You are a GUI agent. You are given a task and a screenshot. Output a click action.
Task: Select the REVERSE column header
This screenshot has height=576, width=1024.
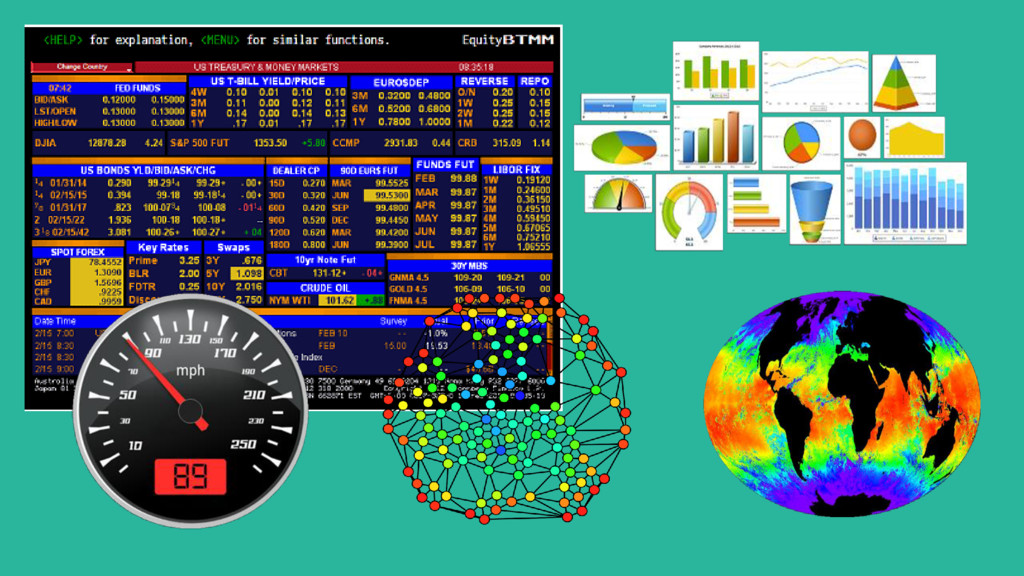click(485, 81)
